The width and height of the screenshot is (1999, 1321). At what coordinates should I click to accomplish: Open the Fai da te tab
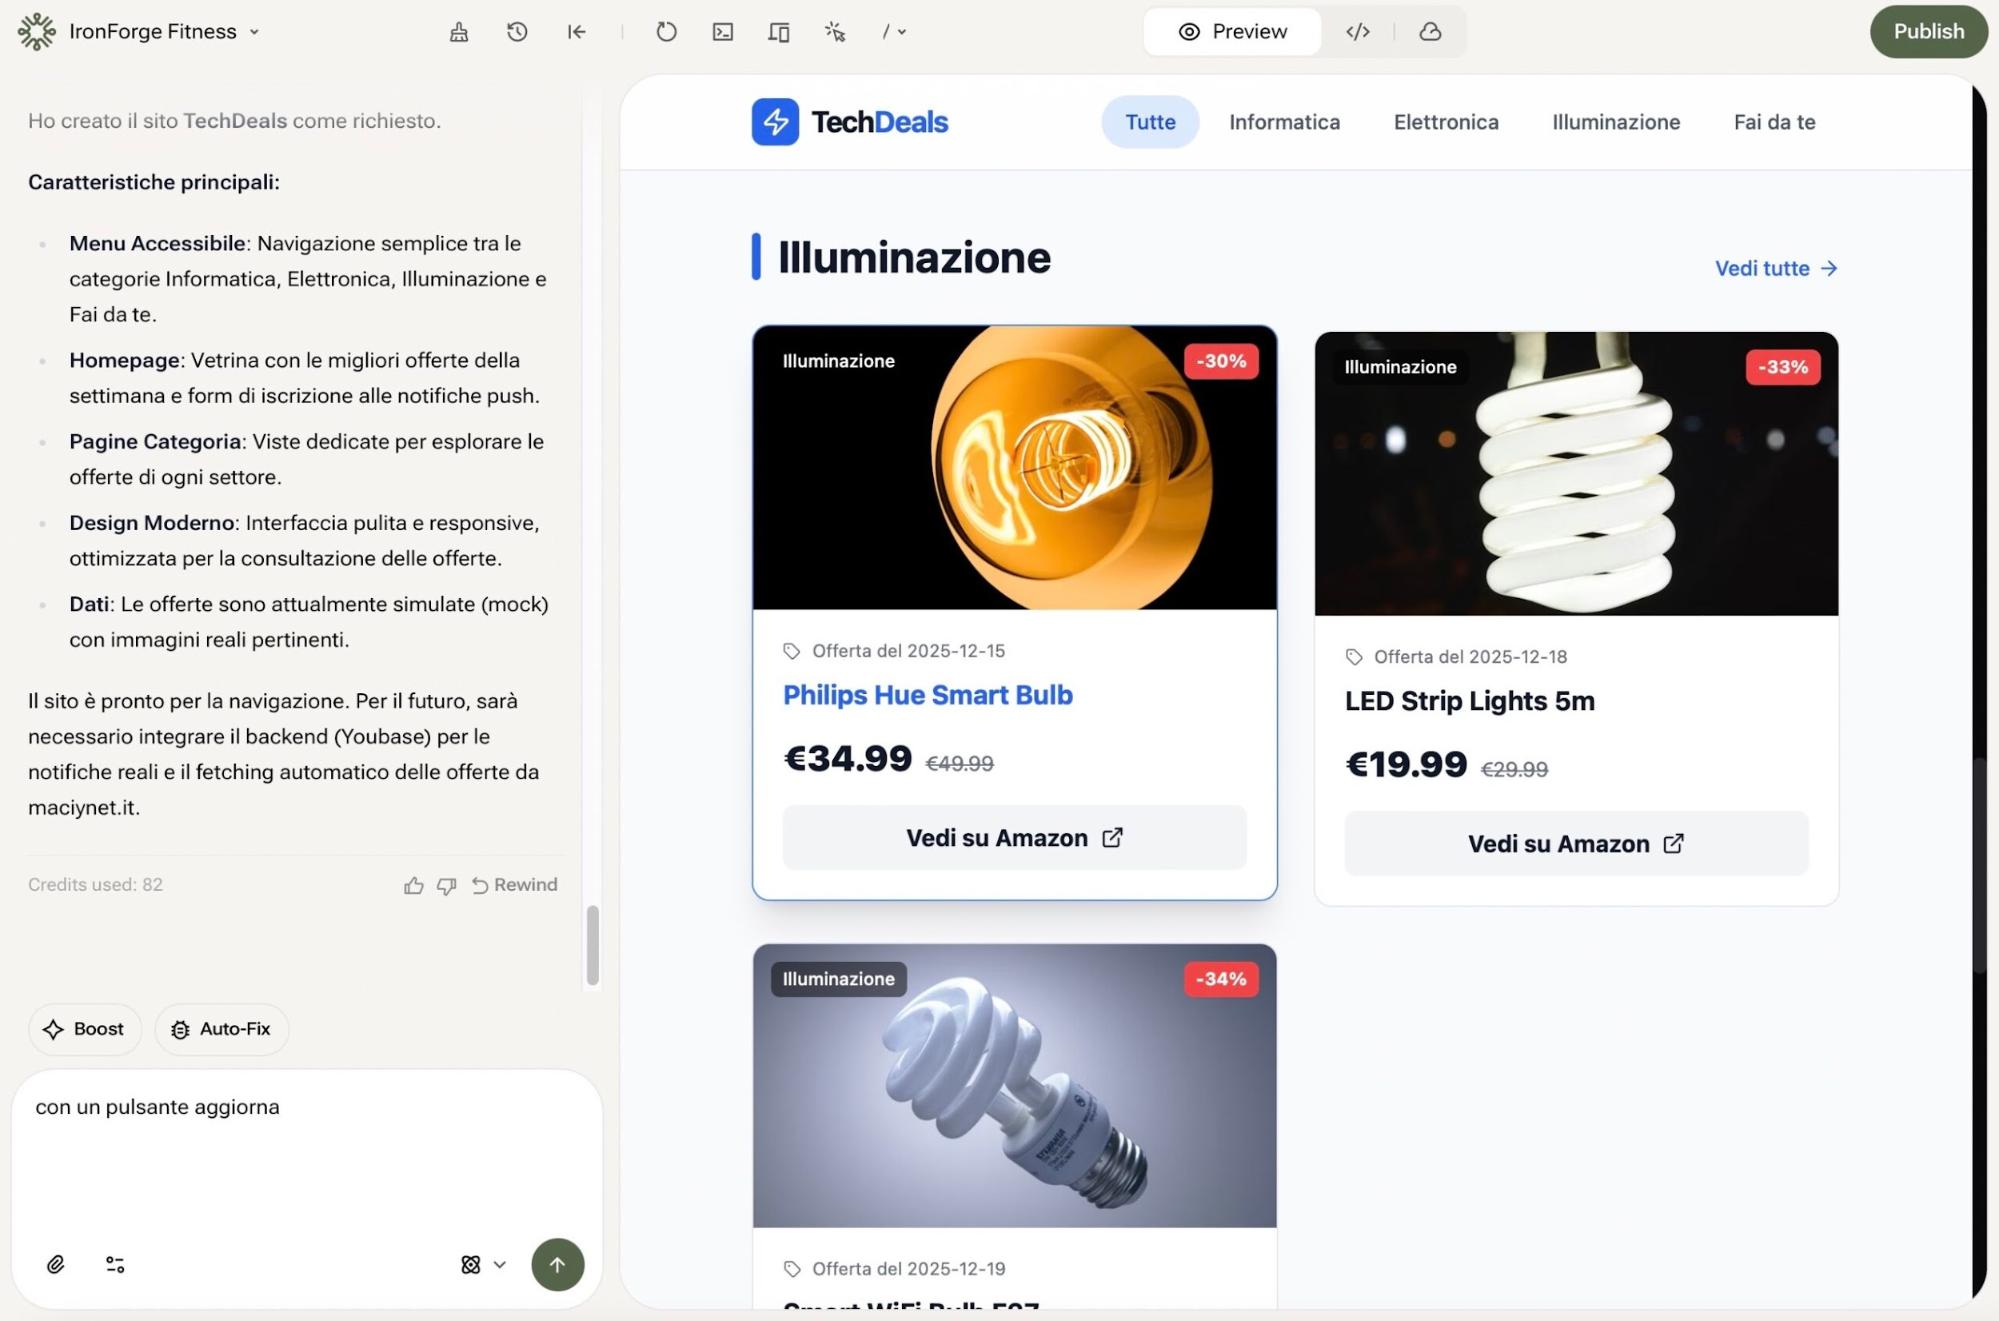coord(1774,122)
